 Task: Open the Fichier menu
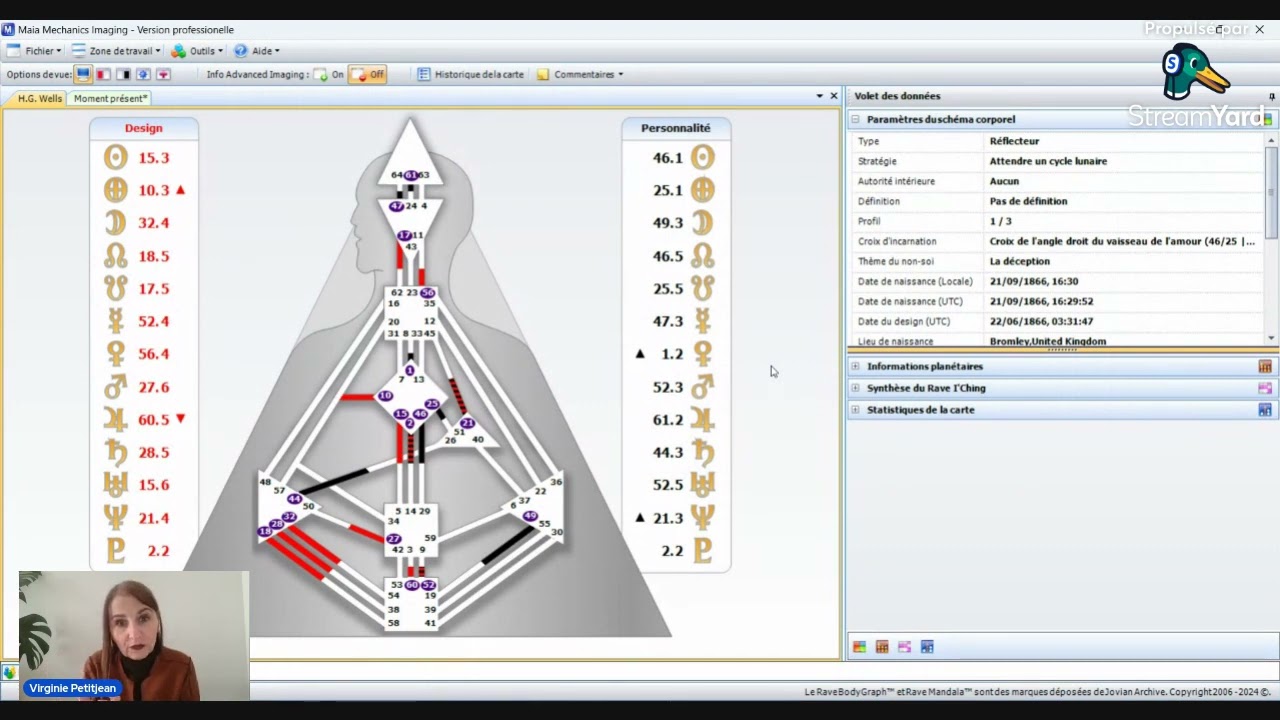[34, 51]
